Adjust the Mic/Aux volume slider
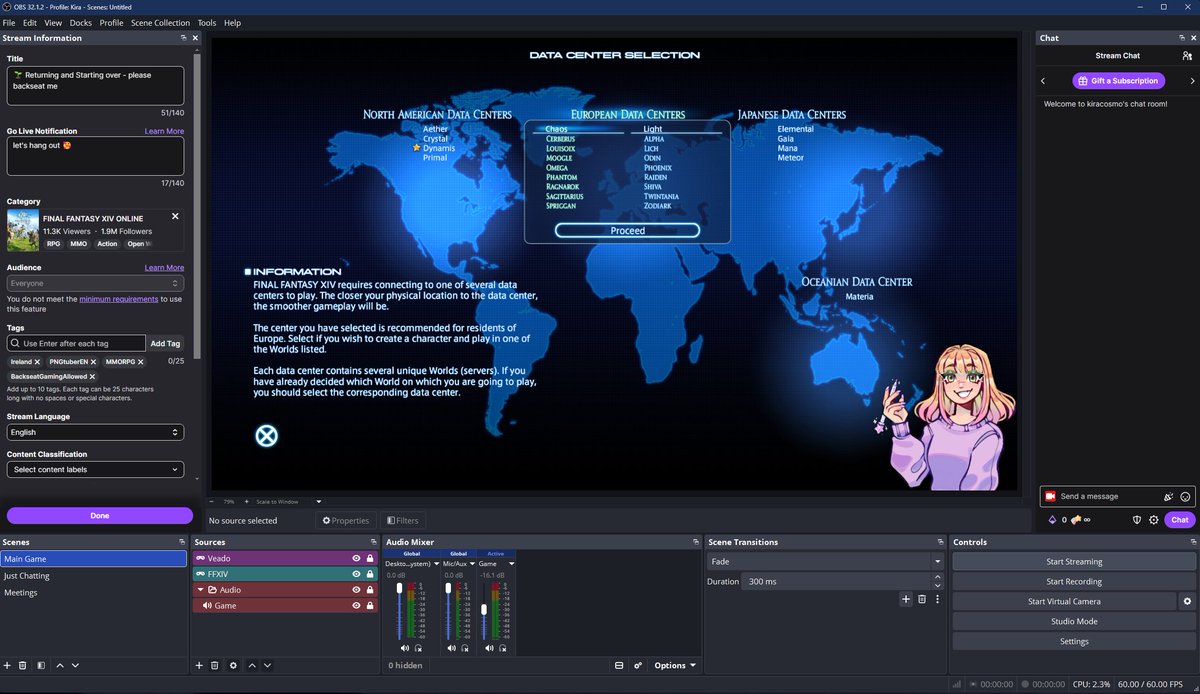The height and width of the screenshot is (694, 1200). pyautogui.click(x=446, y=612)
